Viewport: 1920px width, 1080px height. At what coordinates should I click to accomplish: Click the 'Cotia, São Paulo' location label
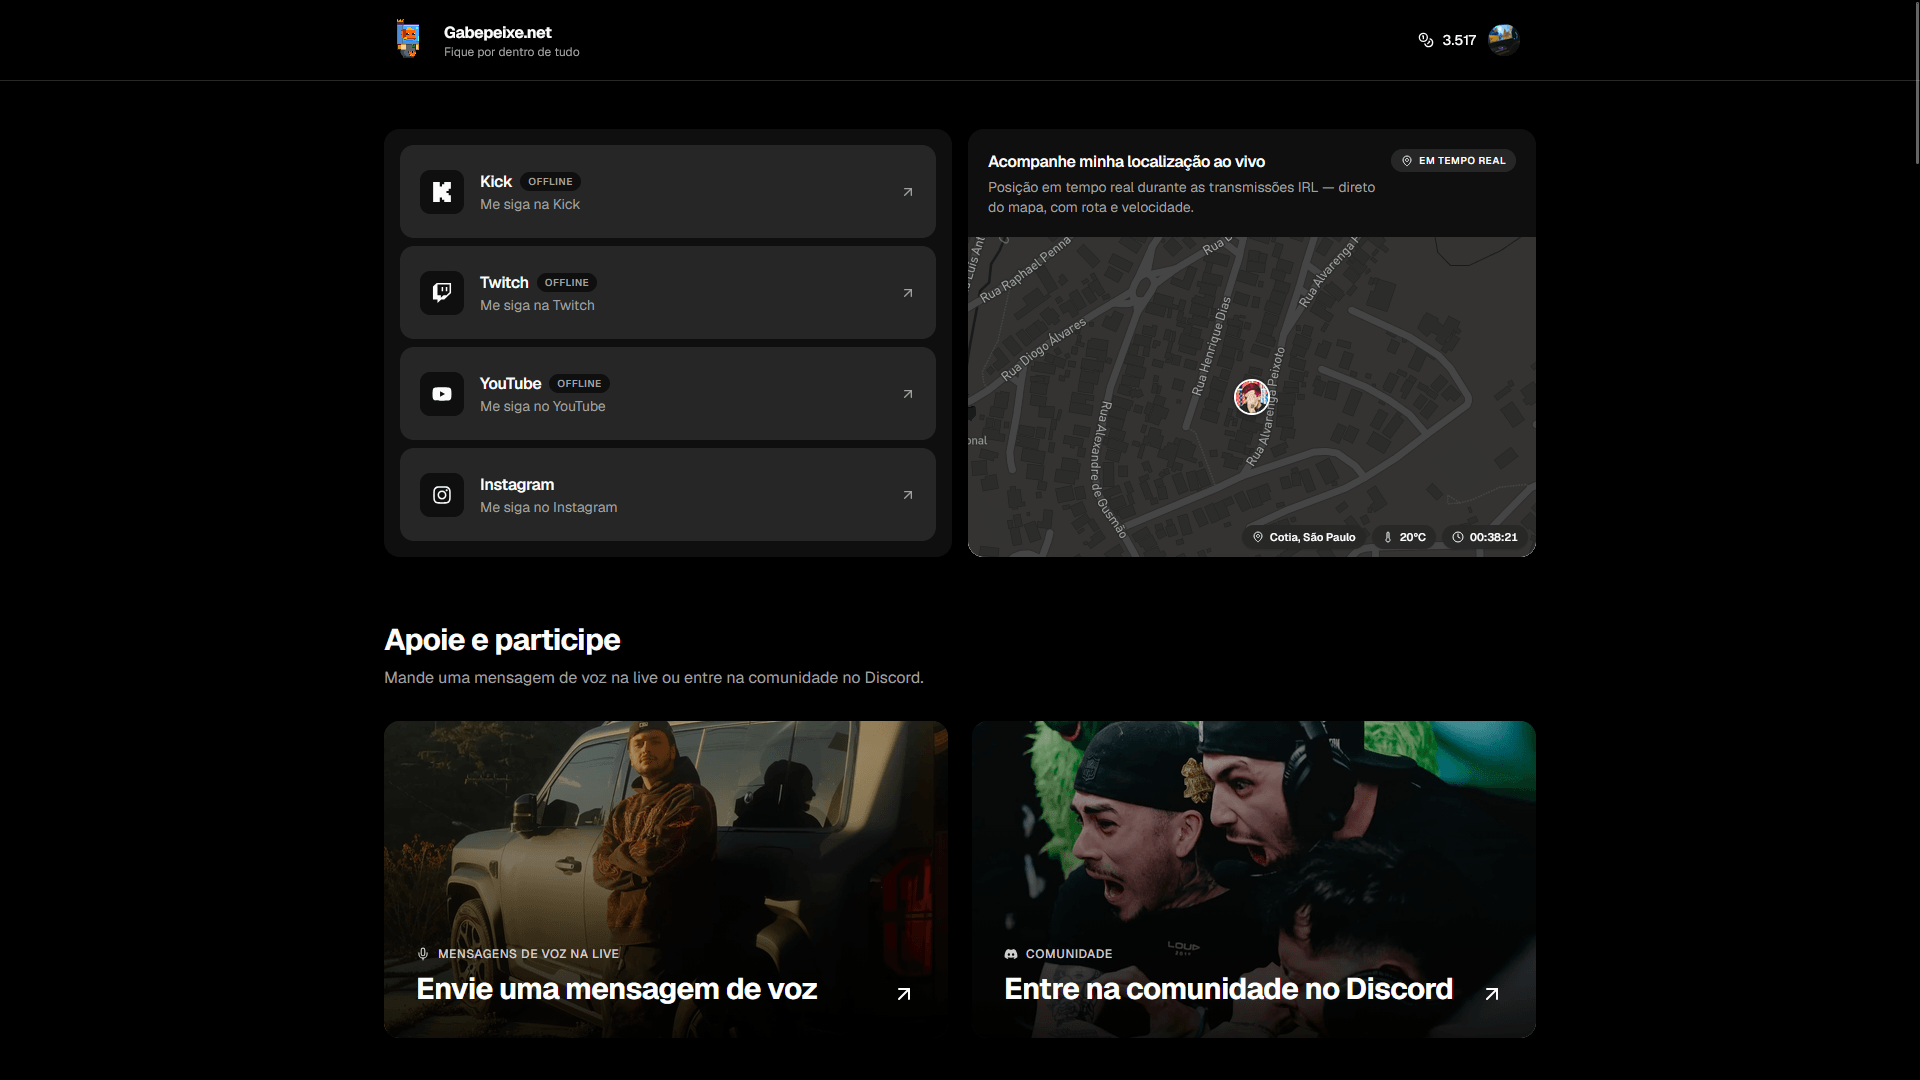coord(1312,537)
